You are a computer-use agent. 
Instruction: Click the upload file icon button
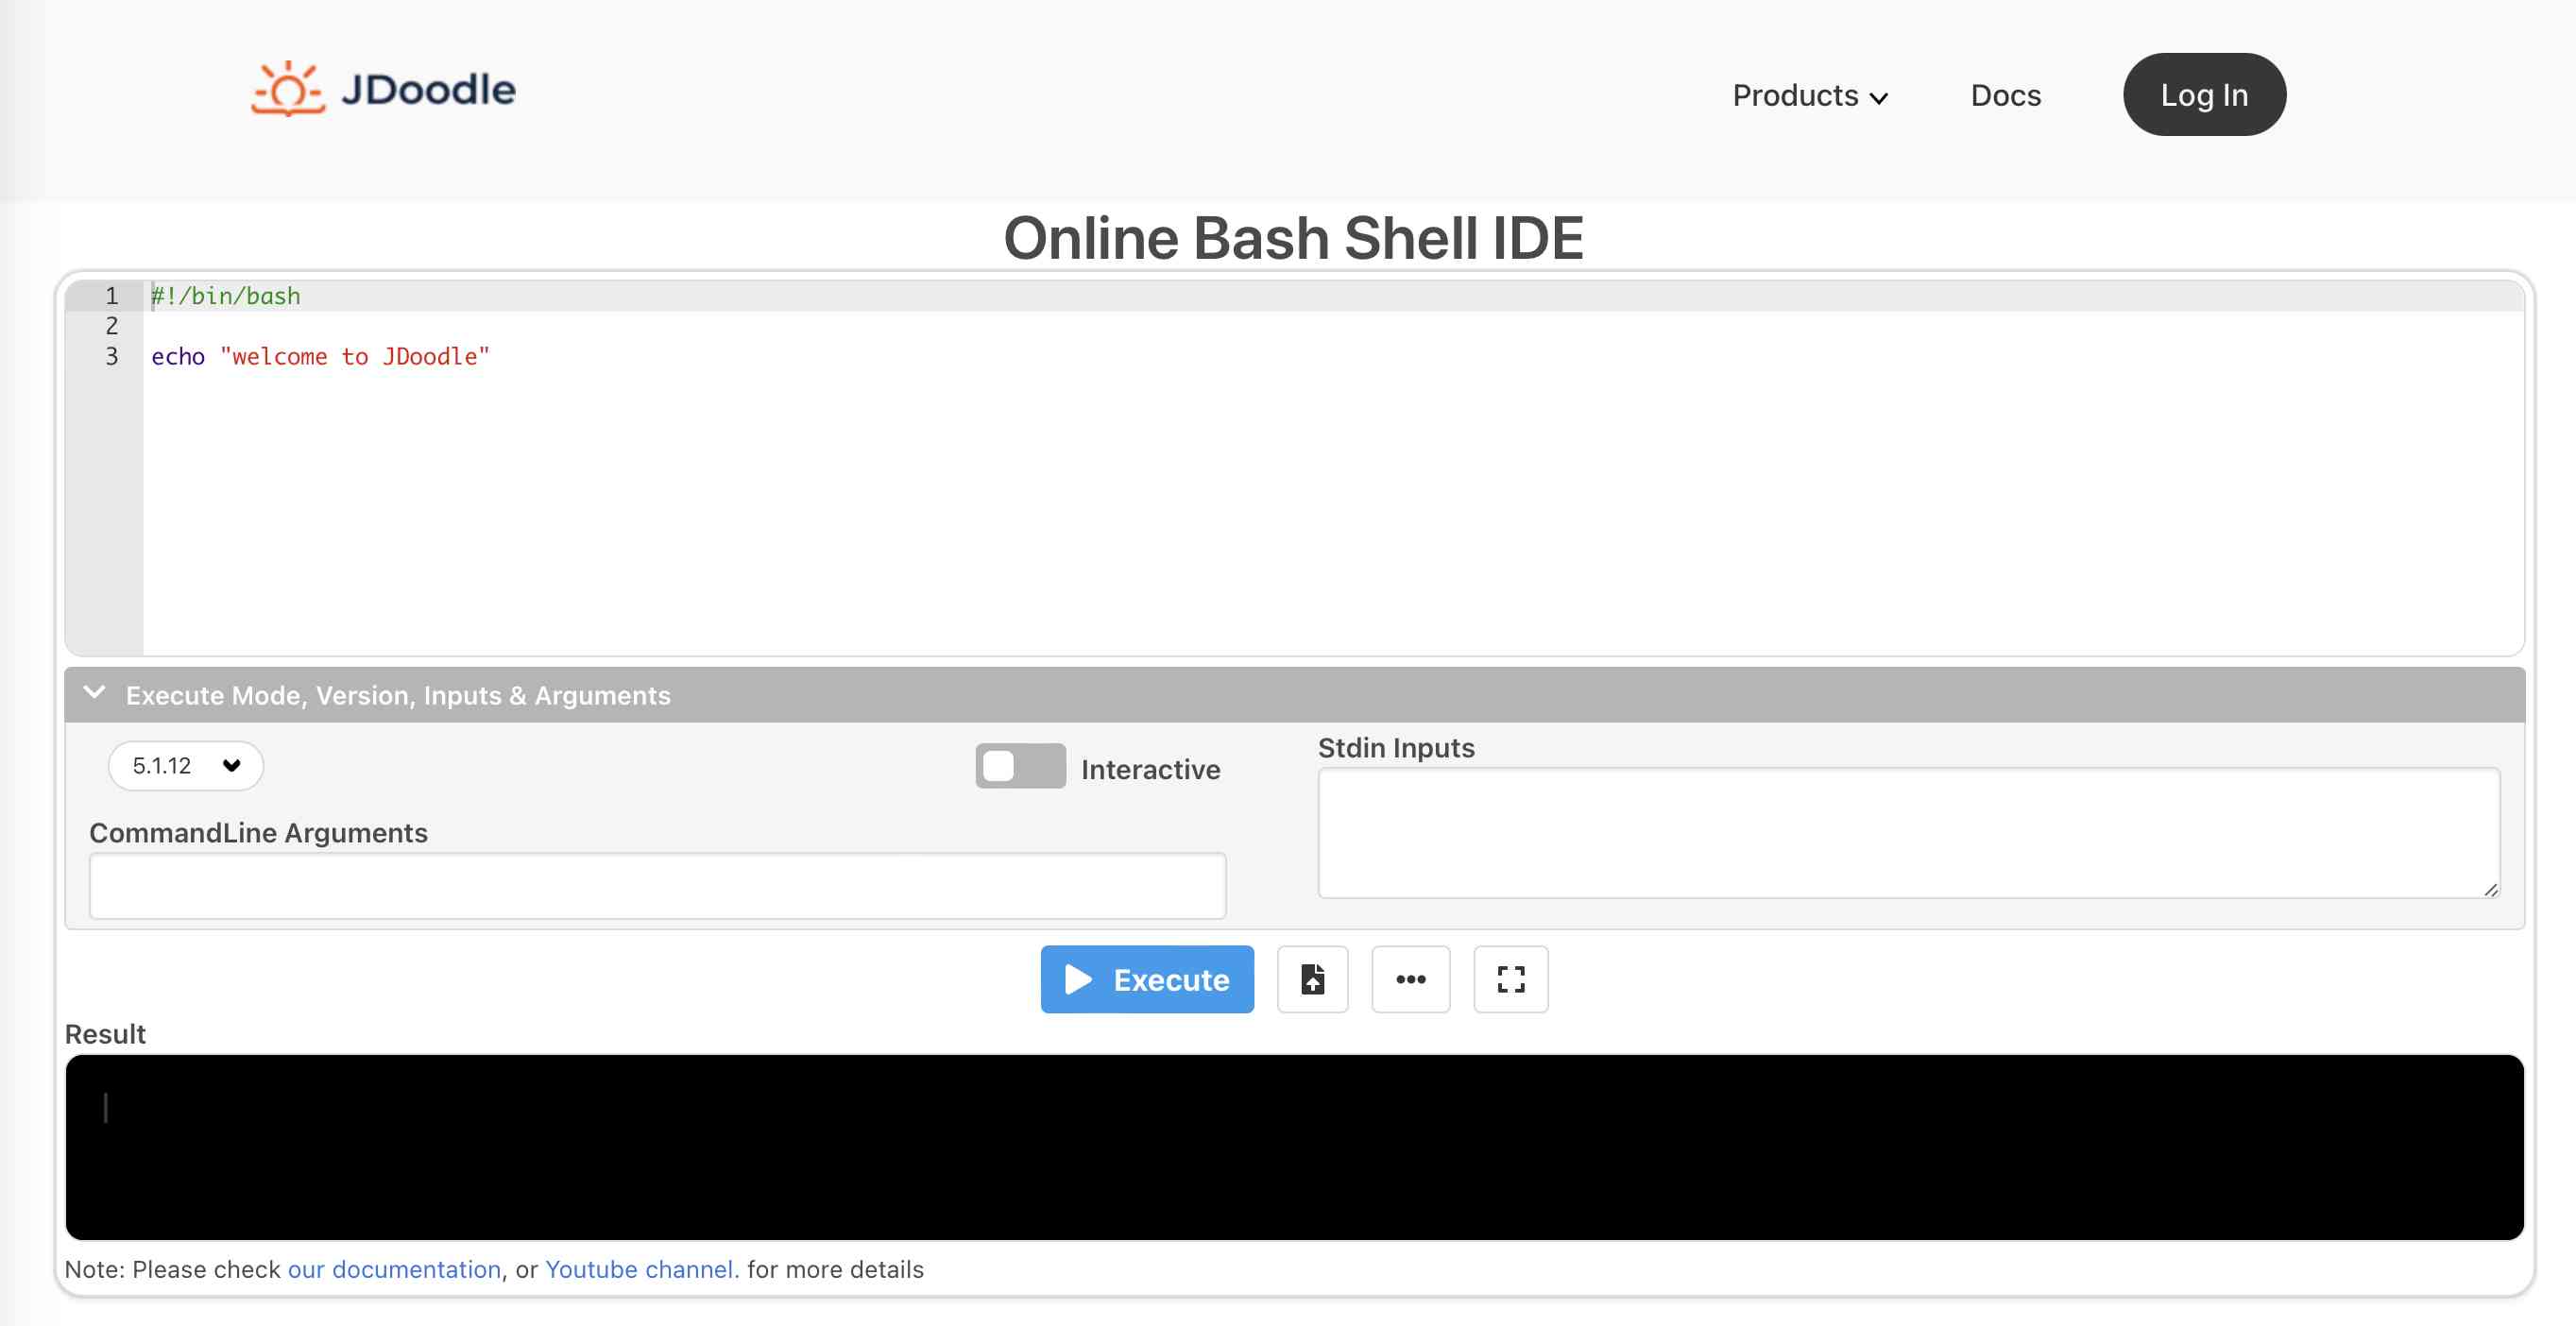(1312, 979)
